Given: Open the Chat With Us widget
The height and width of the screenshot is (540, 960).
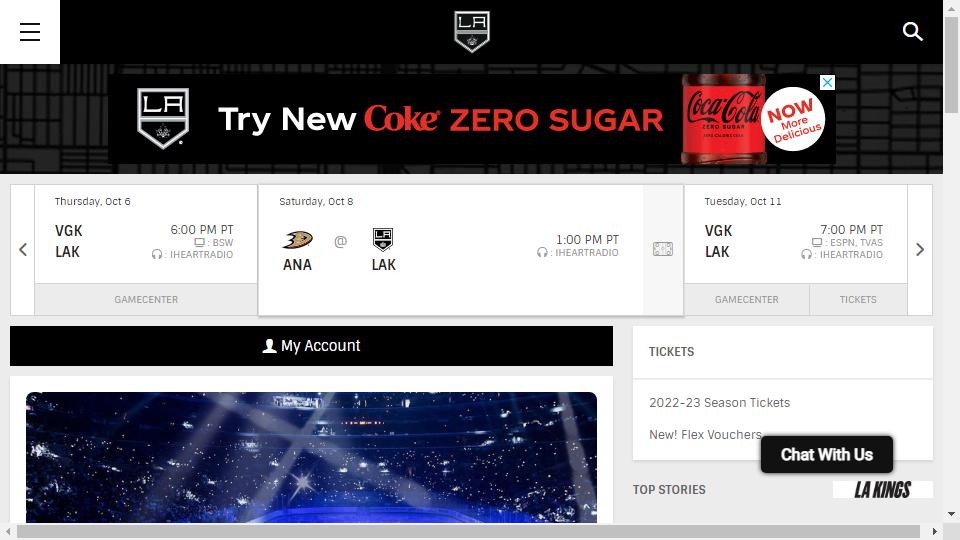Looking at the screenshot, I should click(827, 454).
